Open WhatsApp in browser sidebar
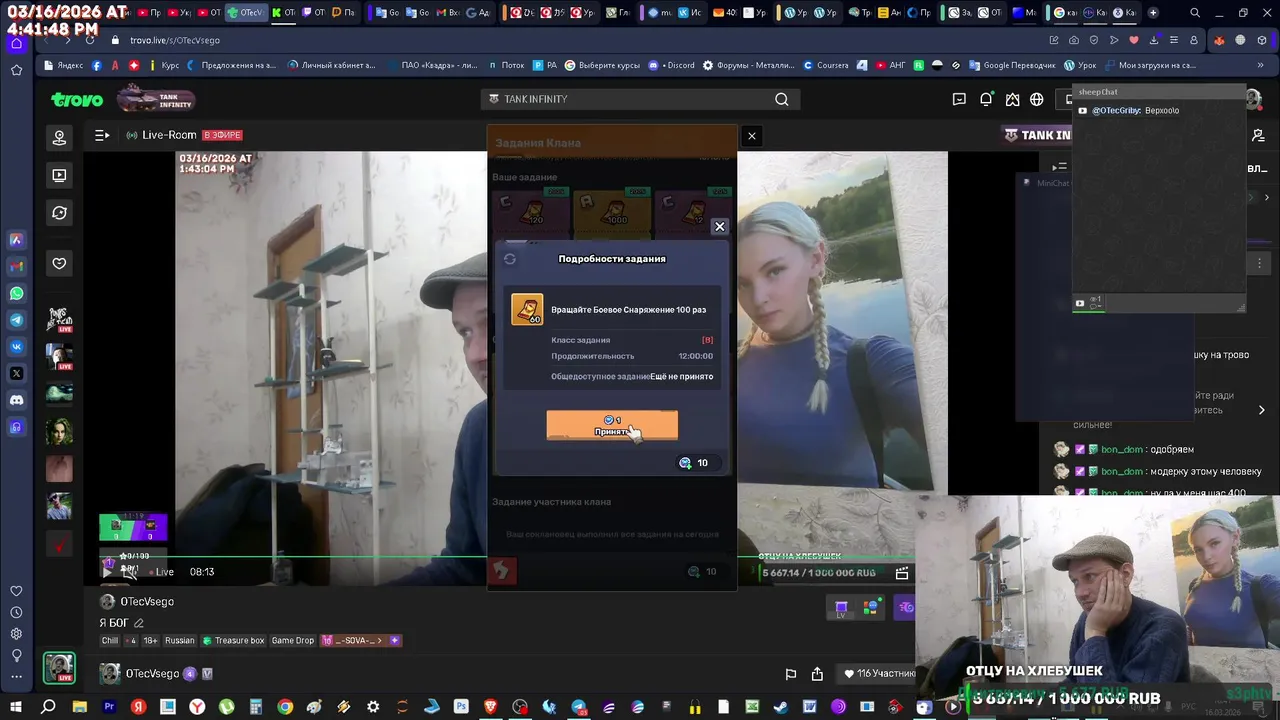Image resolution: width=1280 pixels, height=720 pixels. coord(16,293)
